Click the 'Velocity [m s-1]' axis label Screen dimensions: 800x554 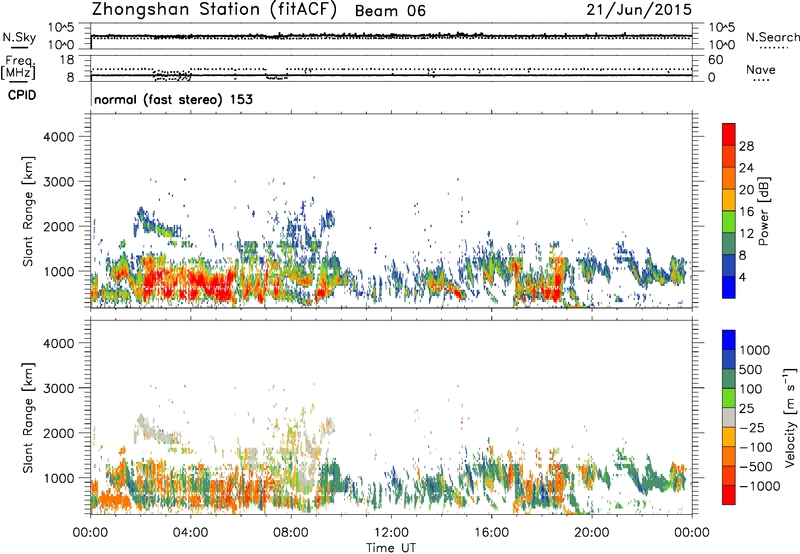(790, 417)
